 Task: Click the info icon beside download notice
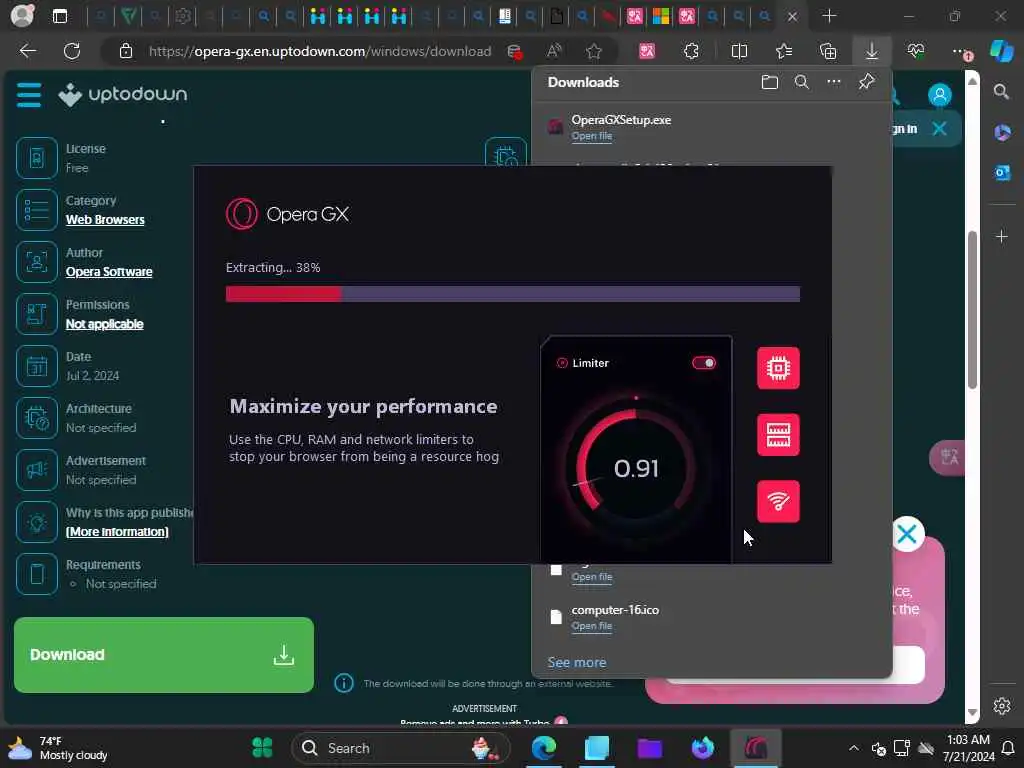(x=344, y=683)
